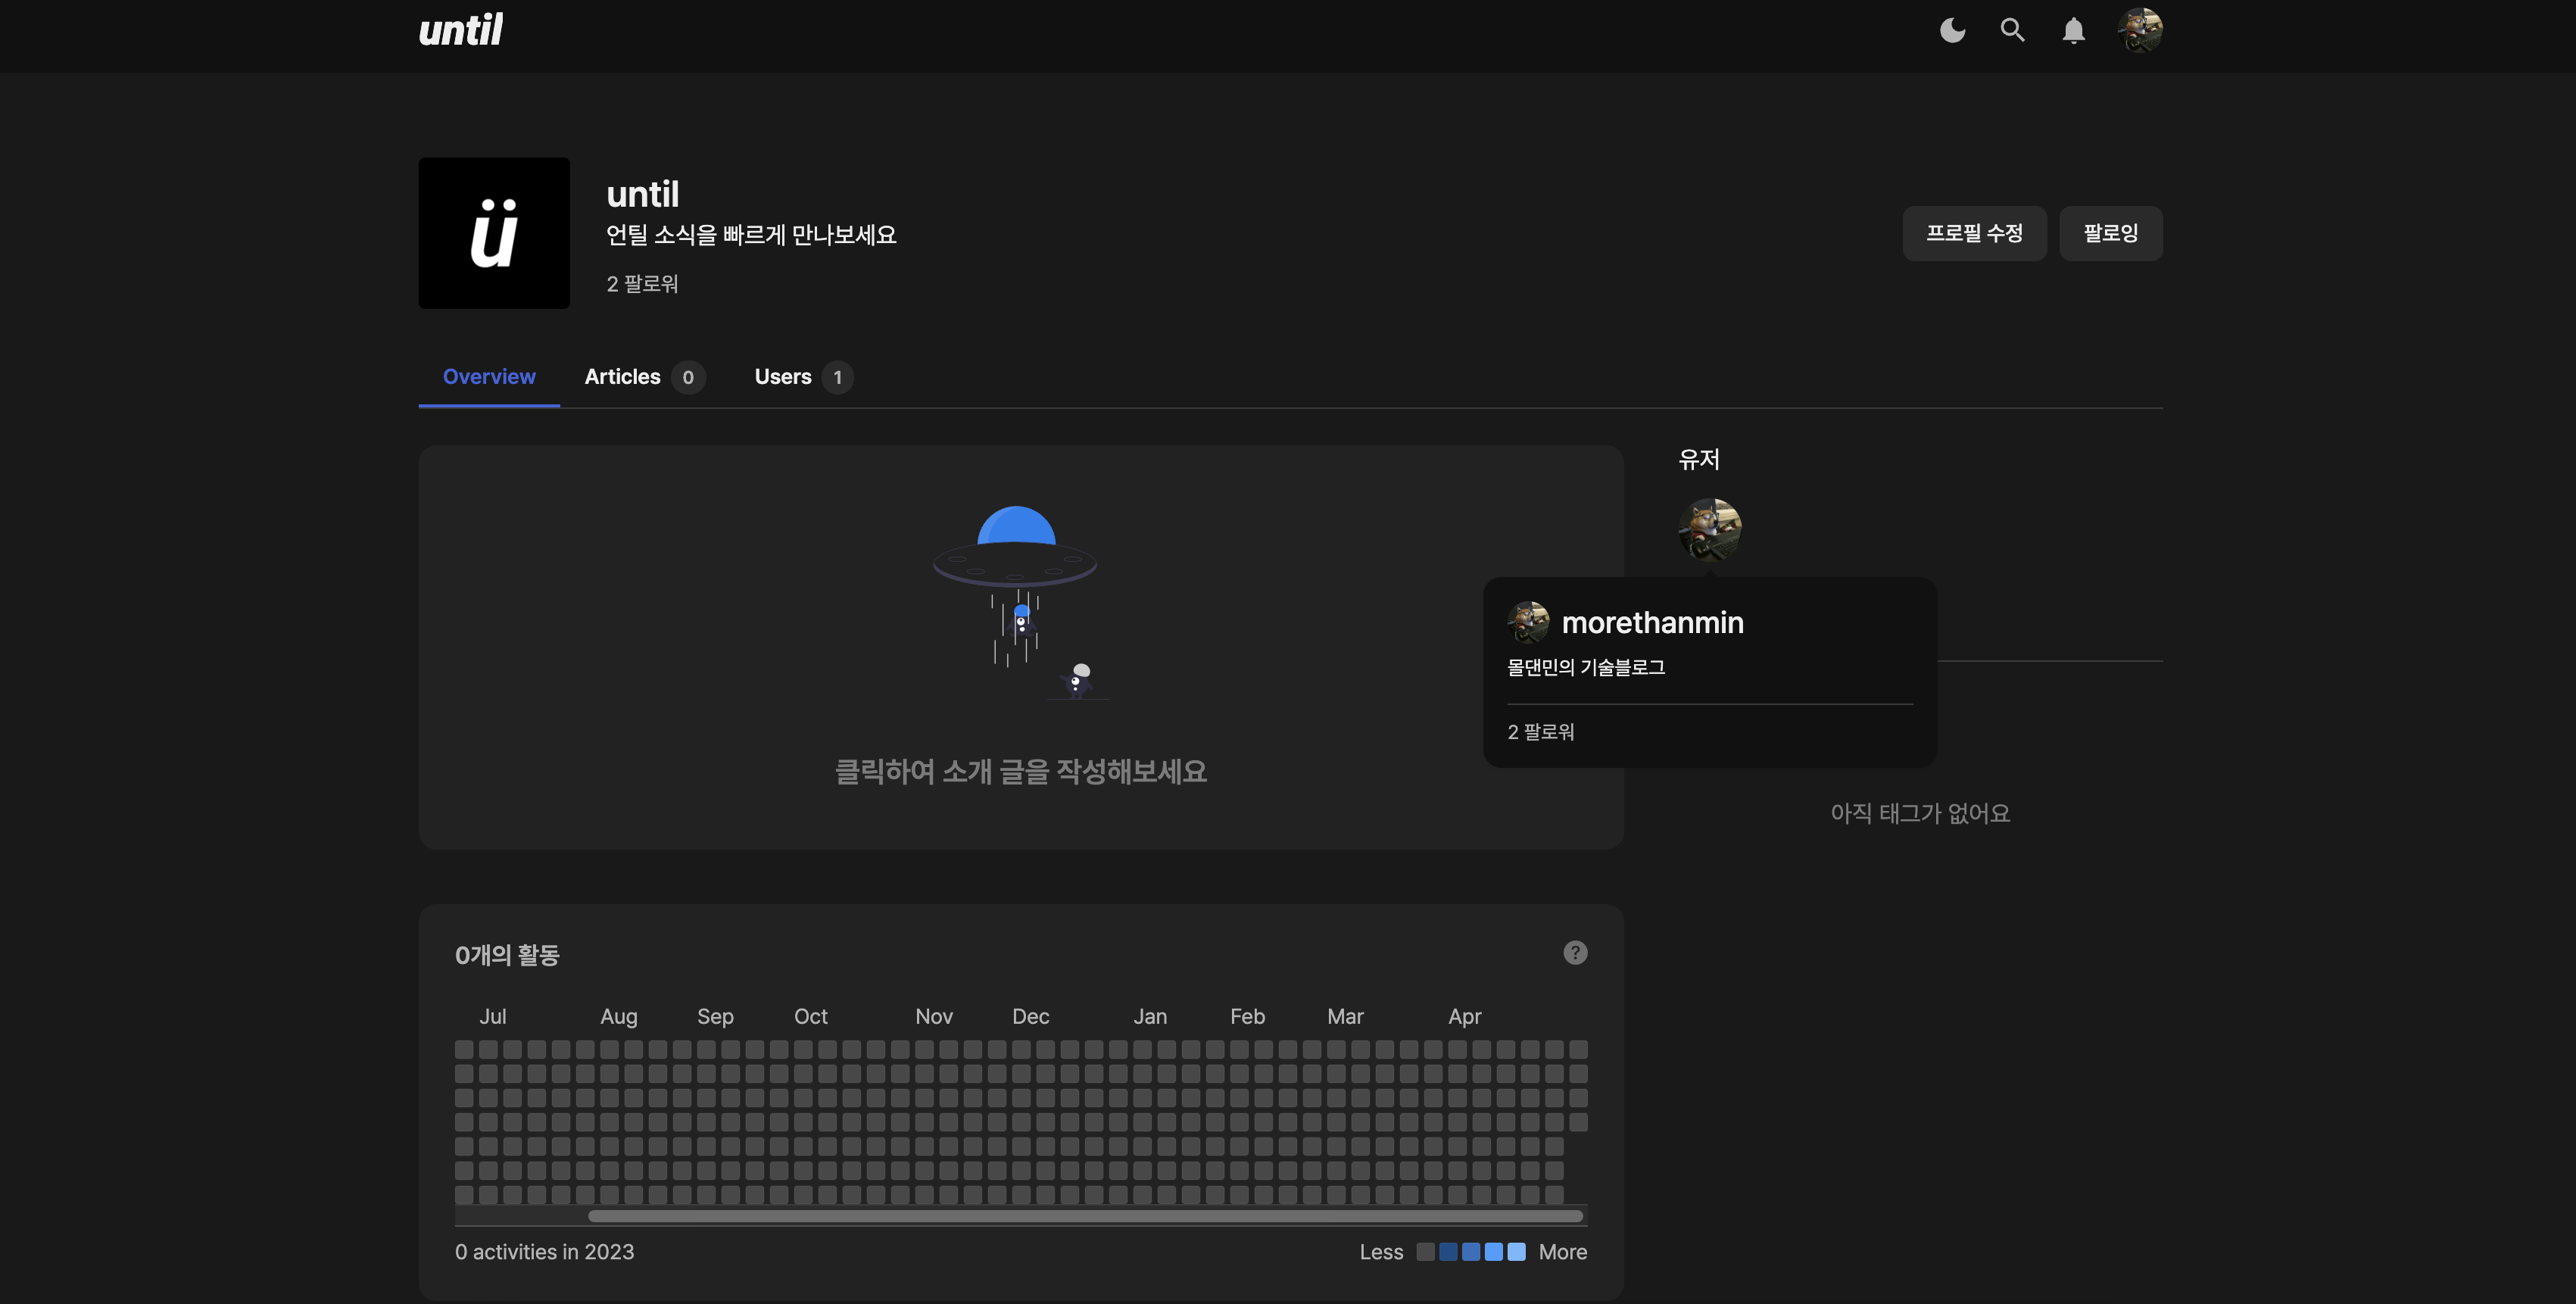Click the 0 activities in 2023 text
This screenshot has width=2576, height=1304.
544,1252
